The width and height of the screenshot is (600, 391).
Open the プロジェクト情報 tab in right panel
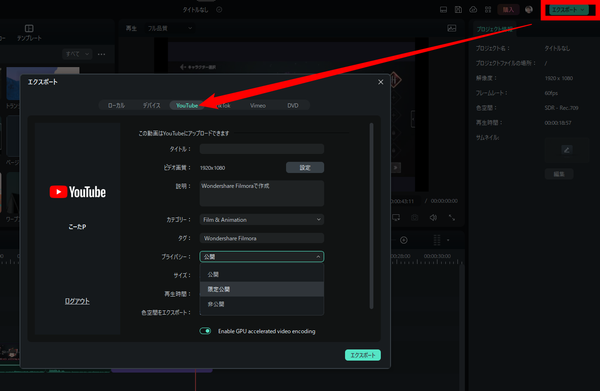pyautogui.click(x=494, y=29)
